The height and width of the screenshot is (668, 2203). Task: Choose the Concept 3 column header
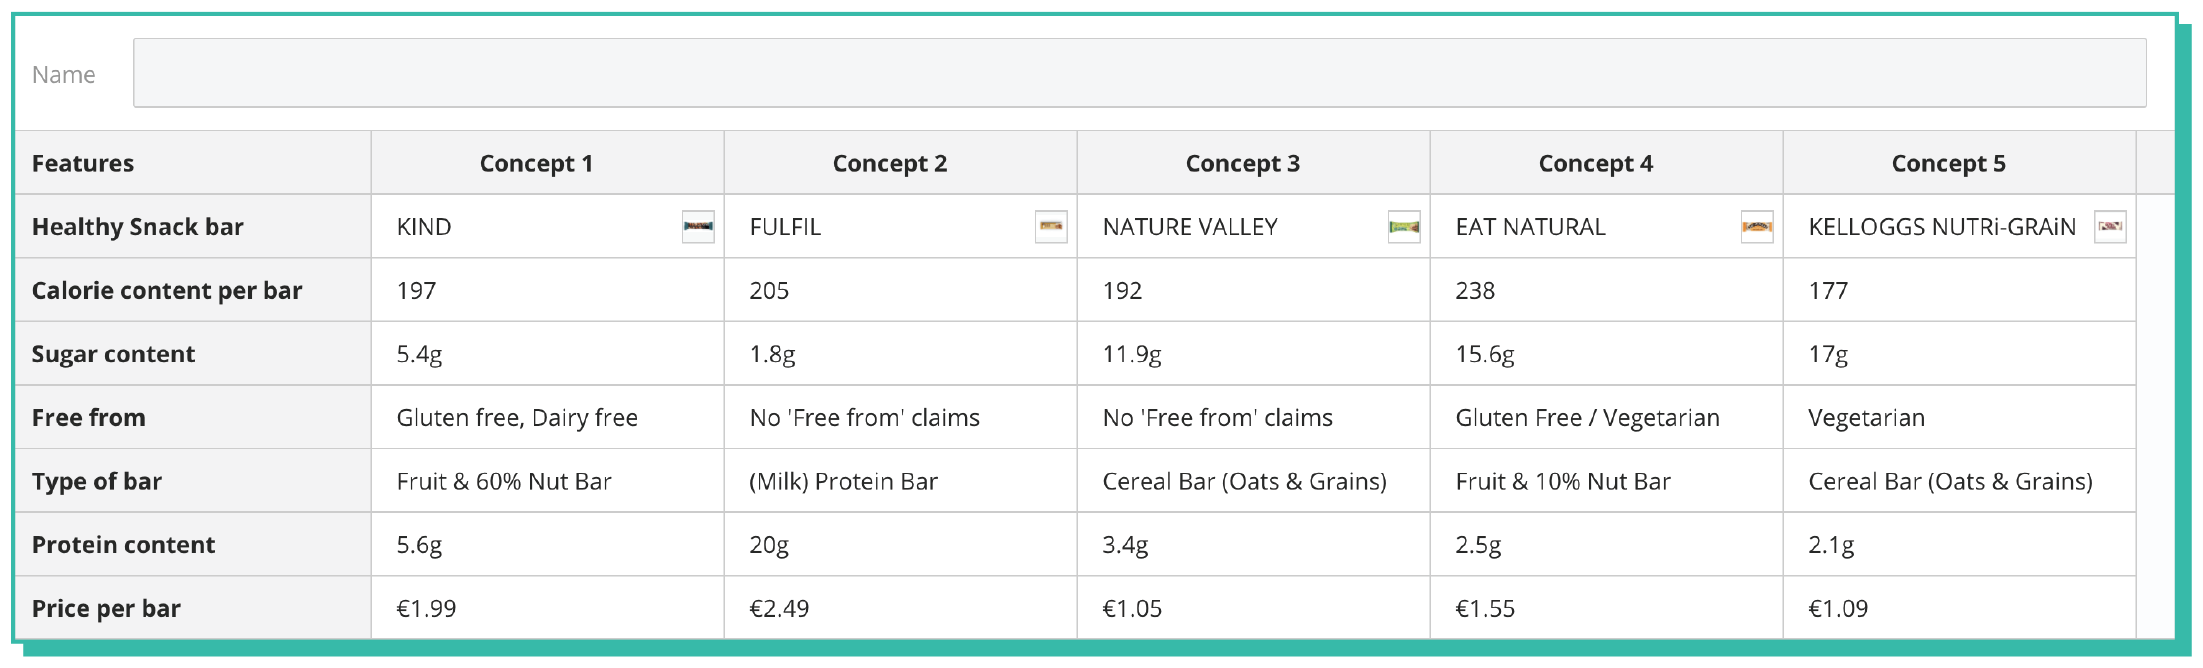[x=1242, y=163]
